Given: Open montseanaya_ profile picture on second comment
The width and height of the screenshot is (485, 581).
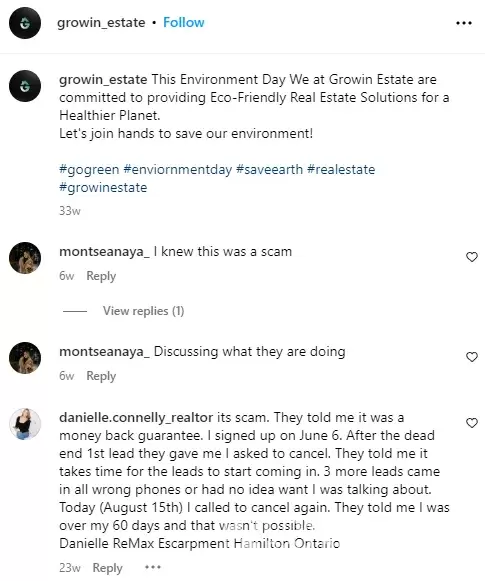Looking at the screenshot, I should click(x=25, y=358).
